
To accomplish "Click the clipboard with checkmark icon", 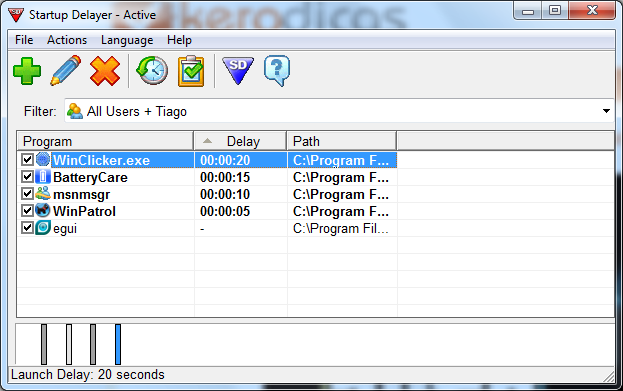I will (191, 71).
